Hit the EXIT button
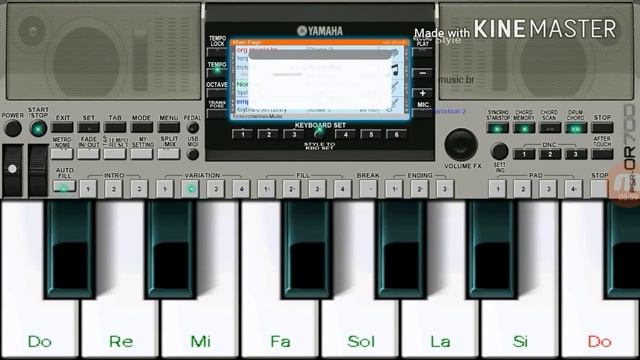Image resolution: width=640 pixels, height=360 pixels. click(x=63, y=127)
